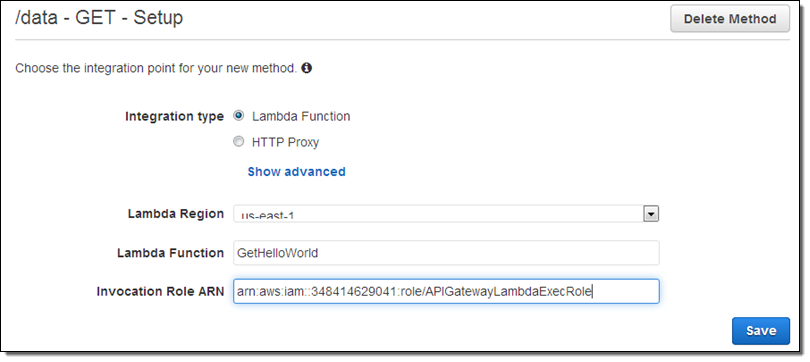This screenshot has width=810, height=362.
Task: Select the Lambda Function radio button
Action: click(x=238, y=116)
